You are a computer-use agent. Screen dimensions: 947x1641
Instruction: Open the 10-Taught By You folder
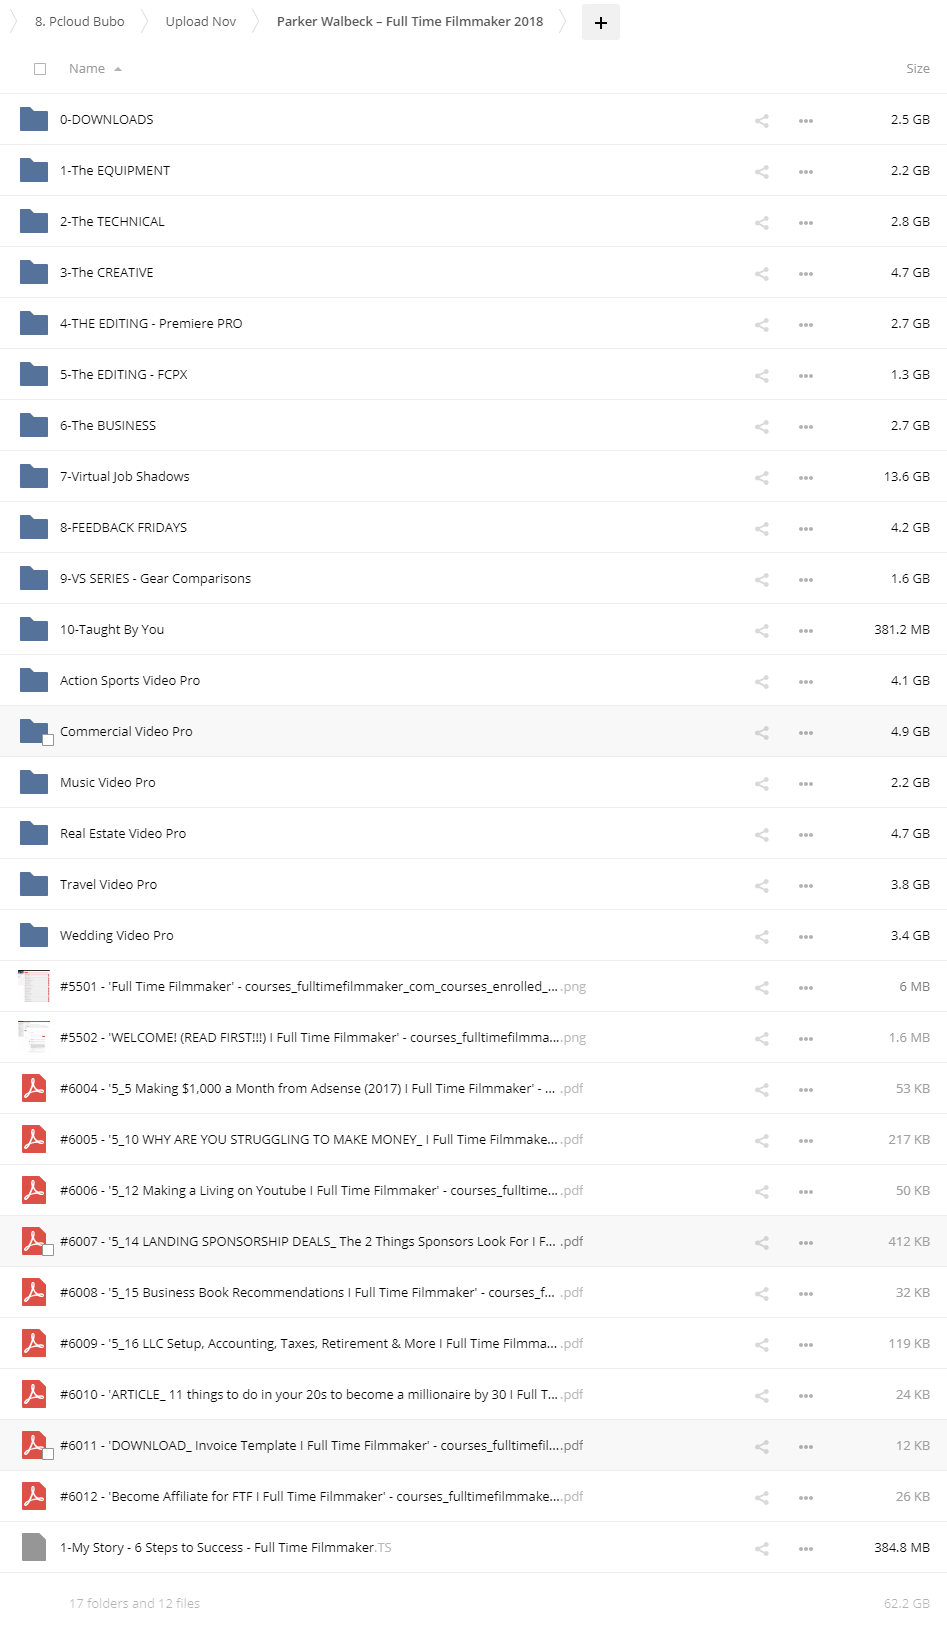pos(112,629)
